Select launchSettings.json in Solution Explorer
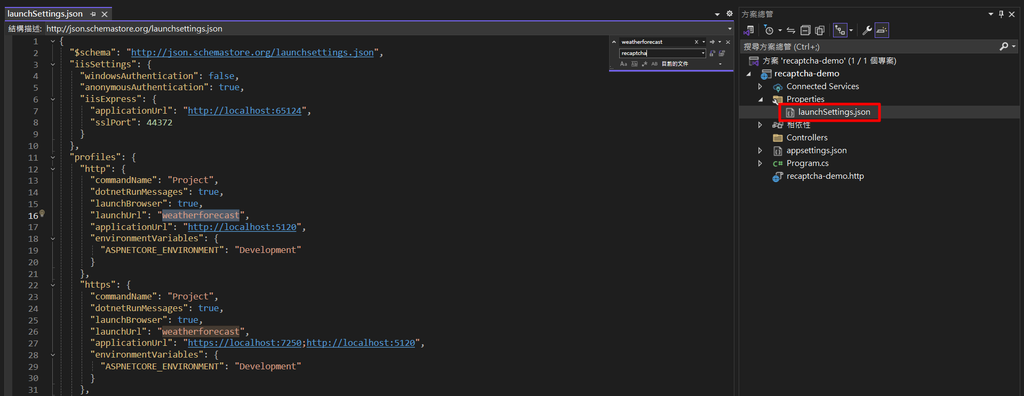 pos(833,112)
